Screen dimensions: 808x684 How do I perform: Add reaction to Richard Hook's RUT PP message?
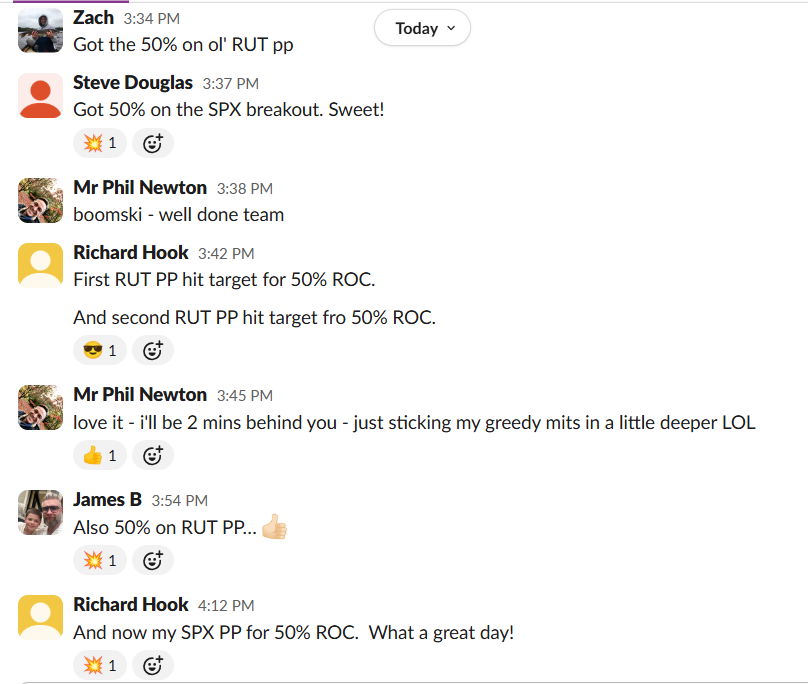click(152, 351)
